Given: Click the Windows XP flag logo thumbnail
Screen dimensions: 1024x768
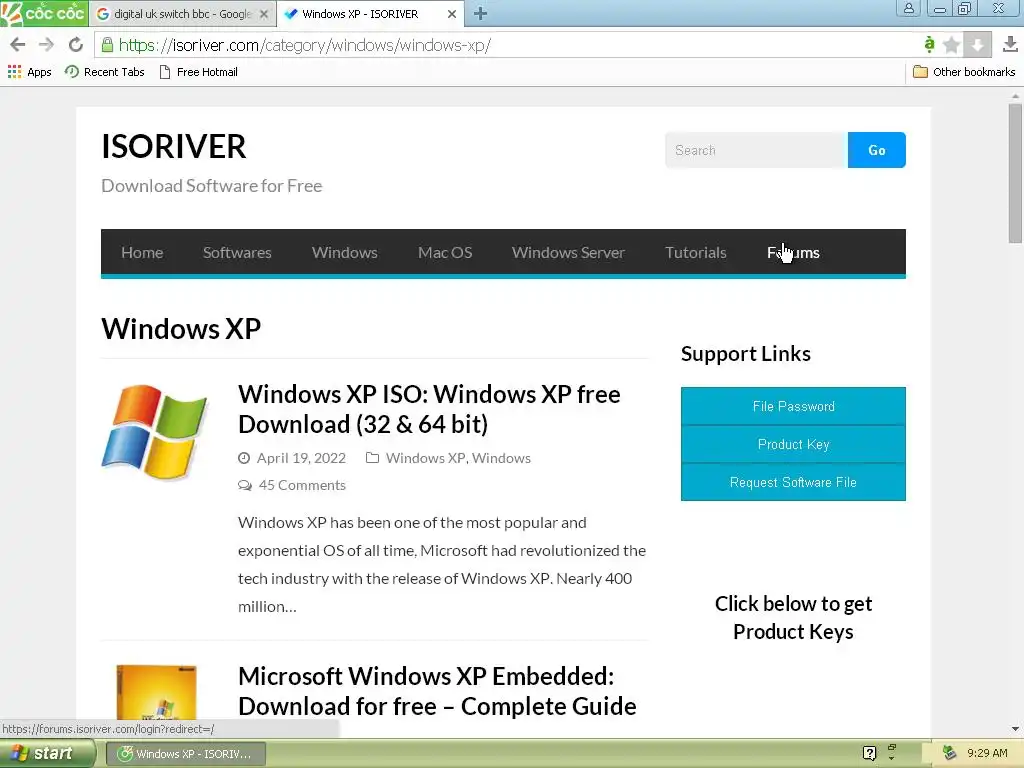Looking at the screenshot, I should tap(155, 431).
